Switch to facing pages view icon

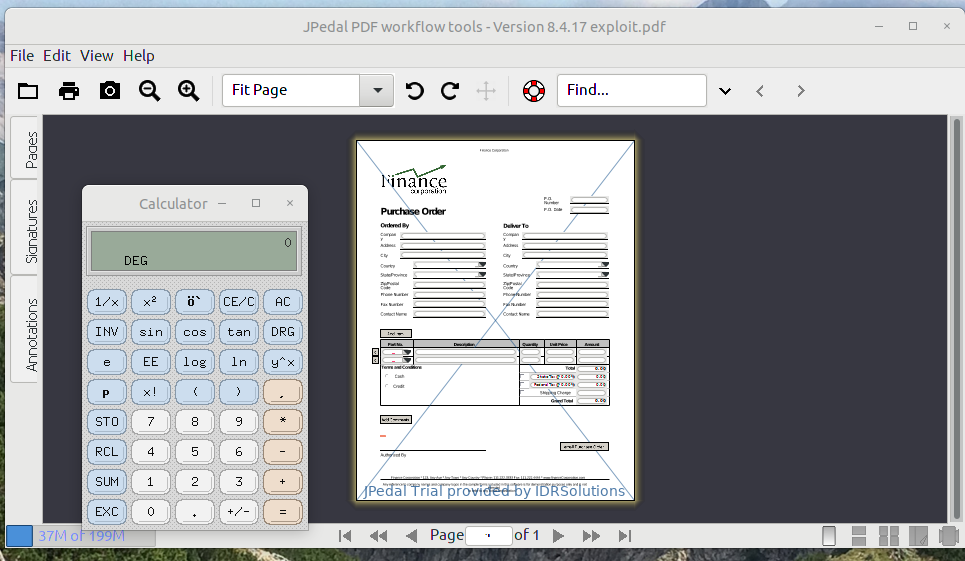point(888,536)
